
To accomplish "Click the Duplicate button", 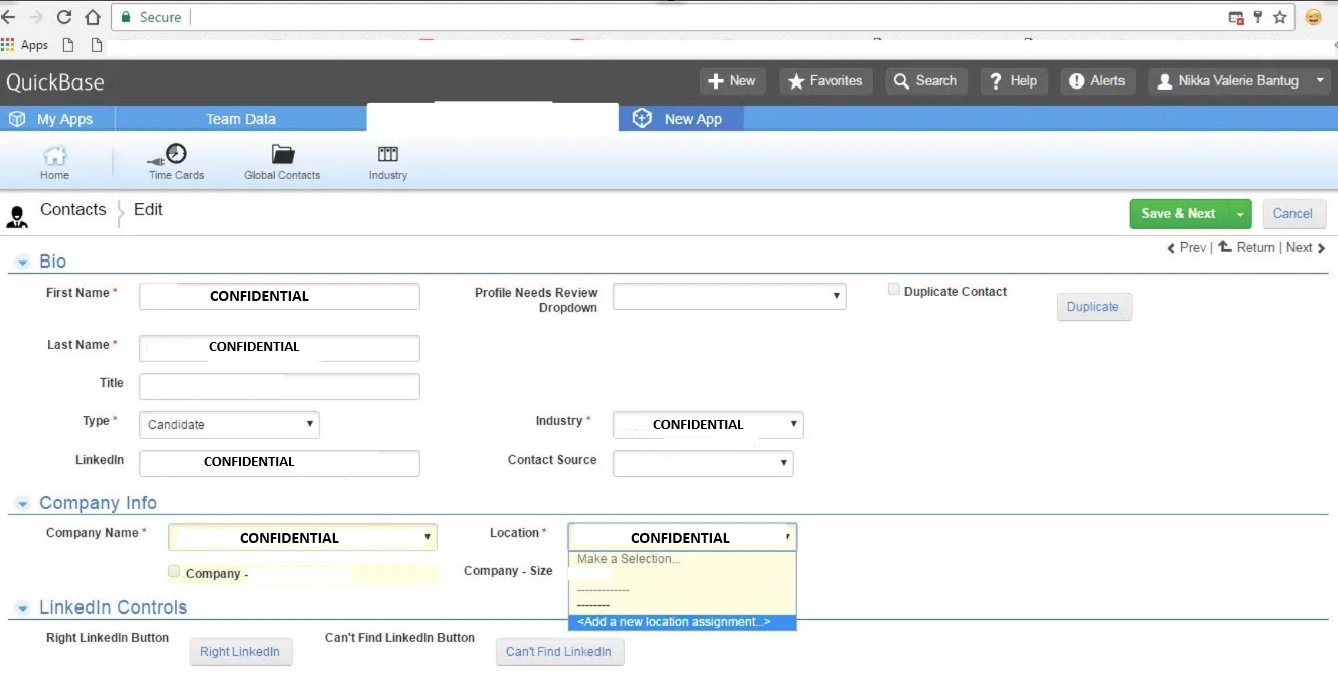I will (x=1093, y=307).
